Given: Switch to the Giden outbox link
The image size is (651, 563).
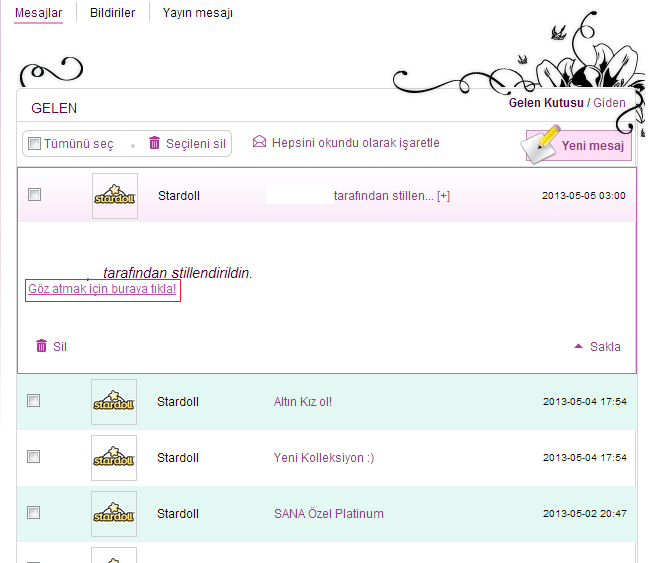Looking at the screenshot, I should point(609,103).
